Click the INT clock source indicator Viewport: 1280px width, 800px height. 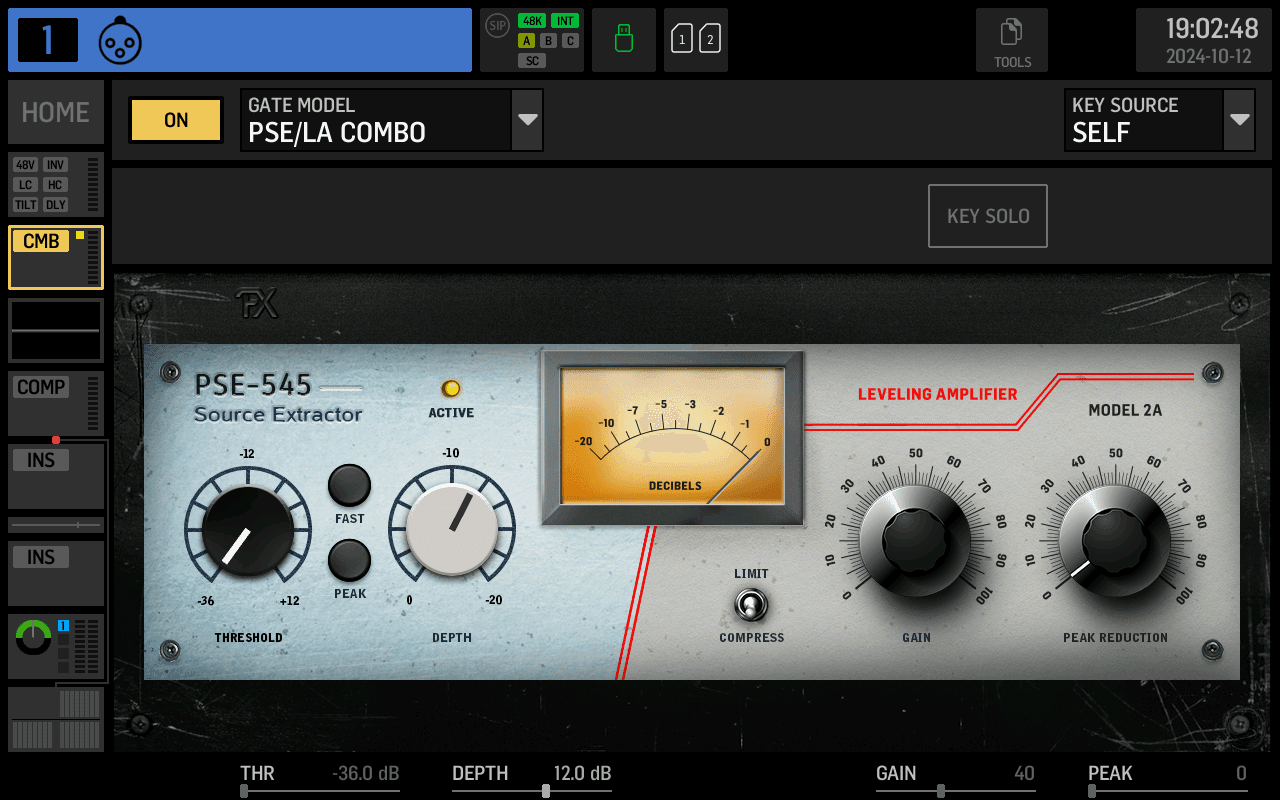pyautogui.click(x=565, y=21)
